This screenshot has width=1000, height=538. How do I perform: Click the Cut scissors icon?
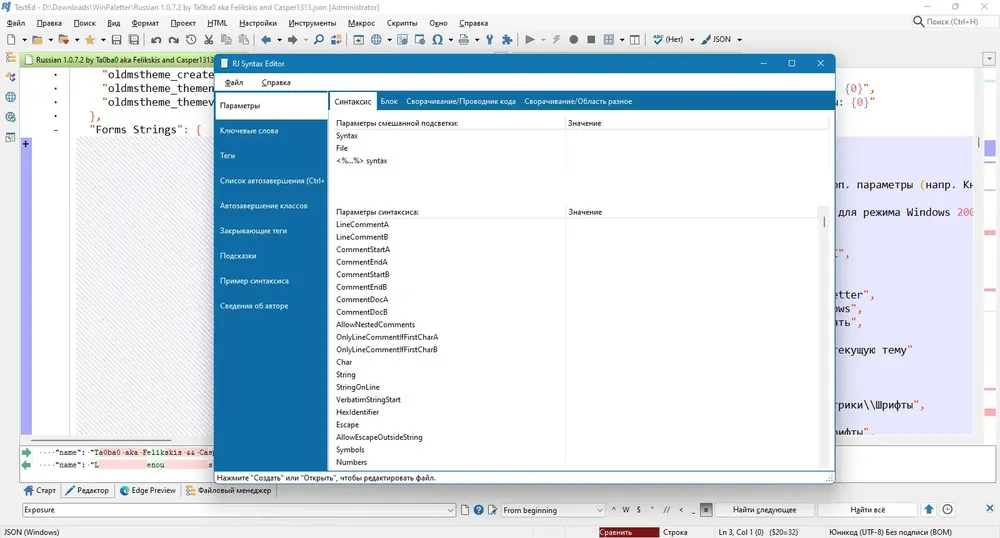[x=209, y=40]
